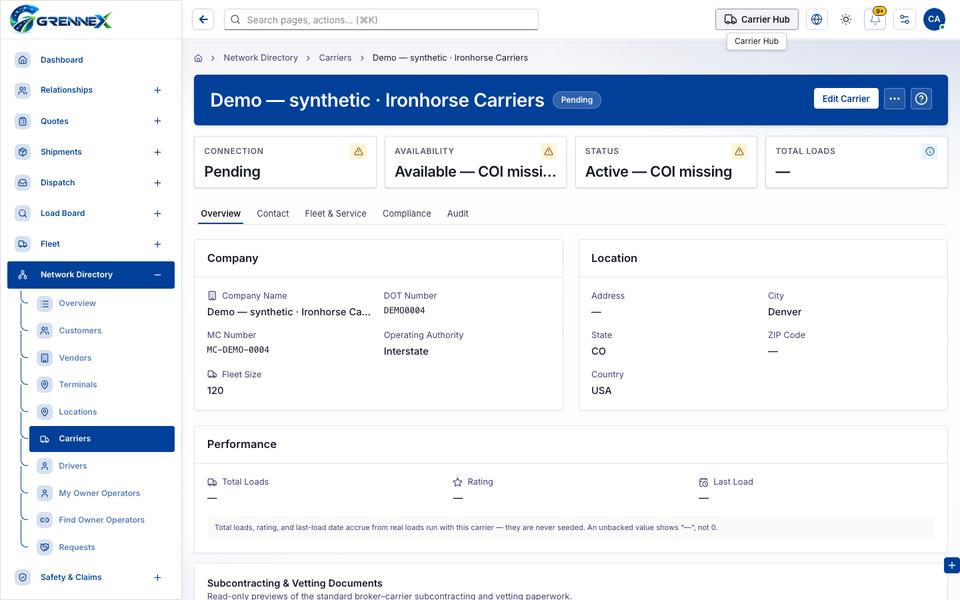This screenshot has height=600, width=960.
Task: Click the help question mark icon
Action: [921, 99]
